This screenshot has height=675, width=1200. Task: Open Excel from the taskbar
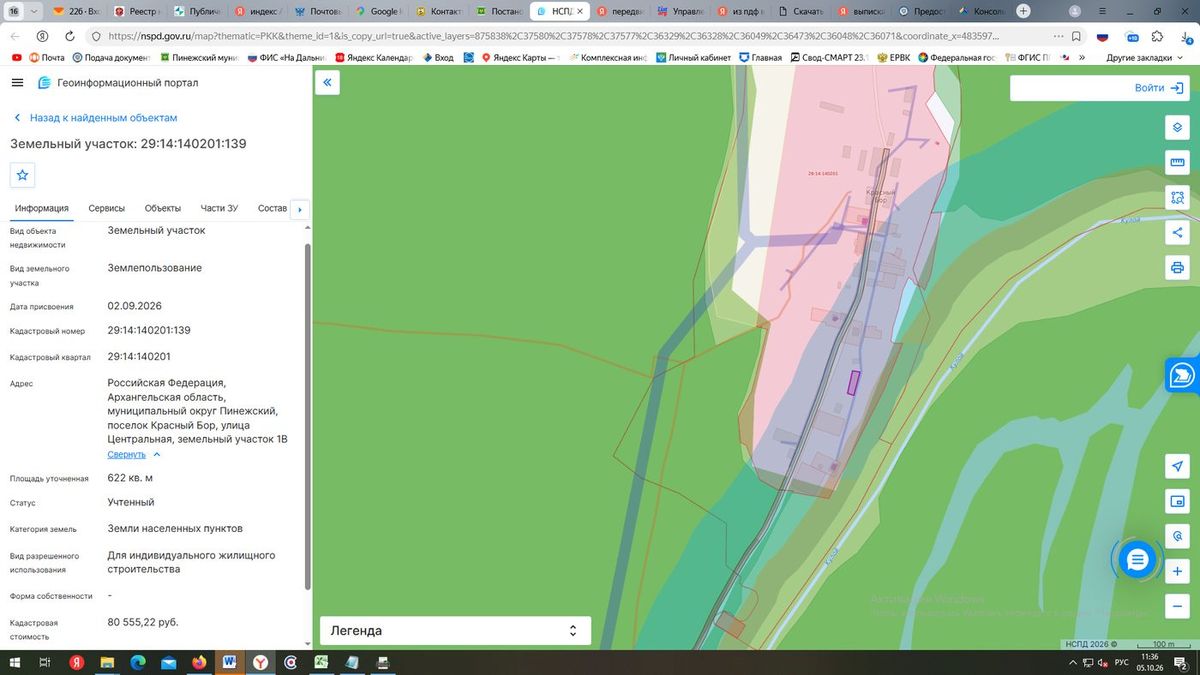coord(321,662)
